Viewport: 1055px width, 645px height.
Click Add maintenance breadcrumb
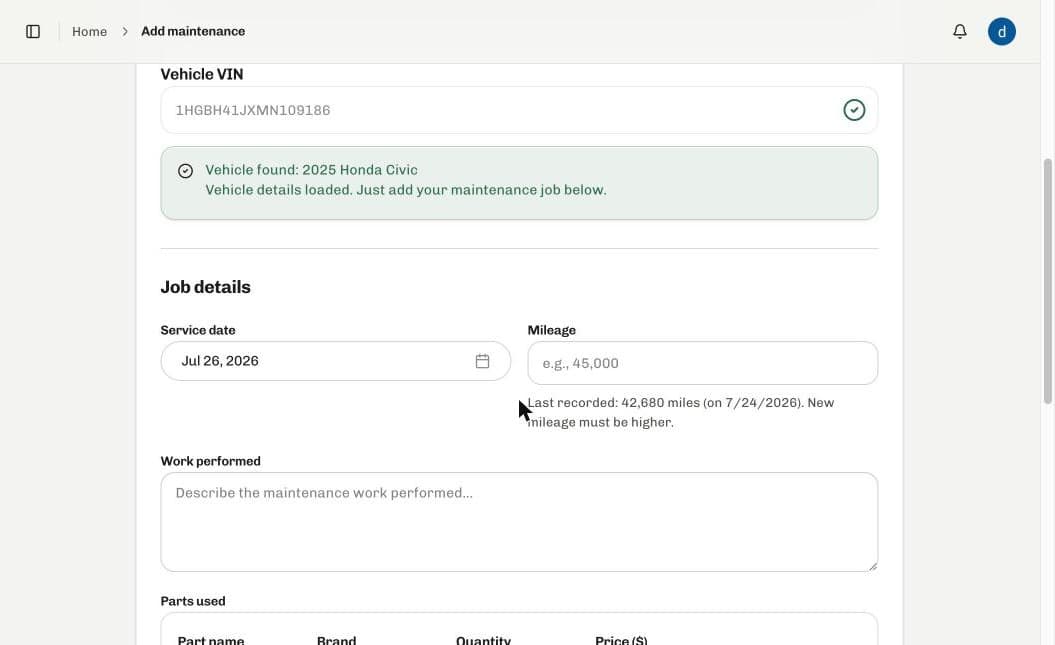tap(192, 32)
